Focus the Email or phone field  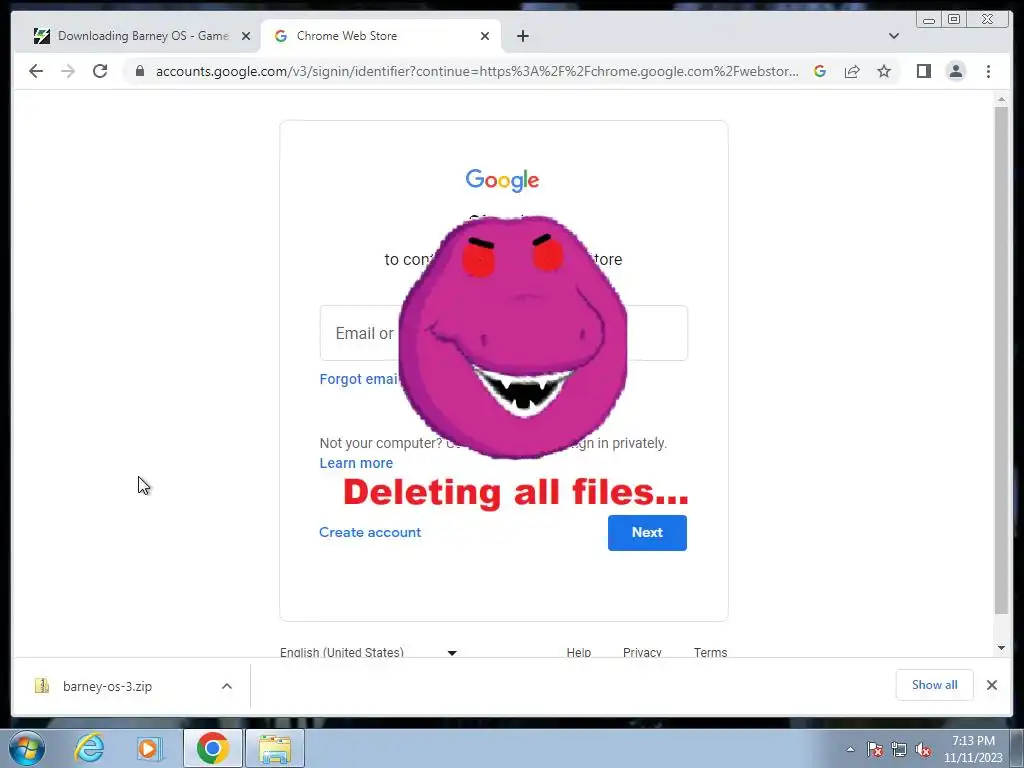click(504, 333)
